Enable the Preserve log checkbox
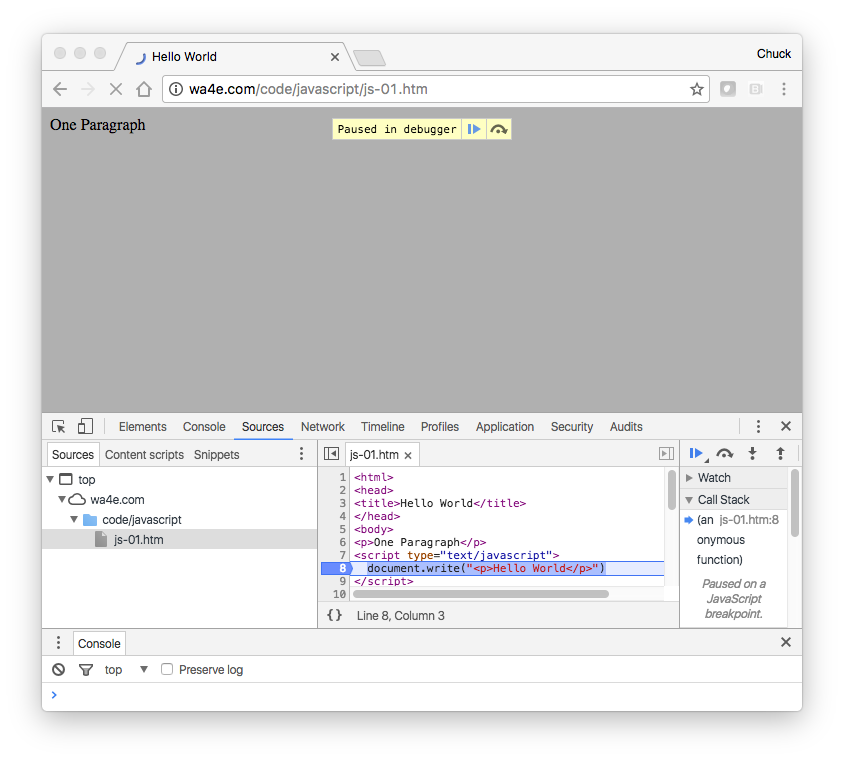The width and height of the screenshot is (844, 761). click(x=167, y=669)
